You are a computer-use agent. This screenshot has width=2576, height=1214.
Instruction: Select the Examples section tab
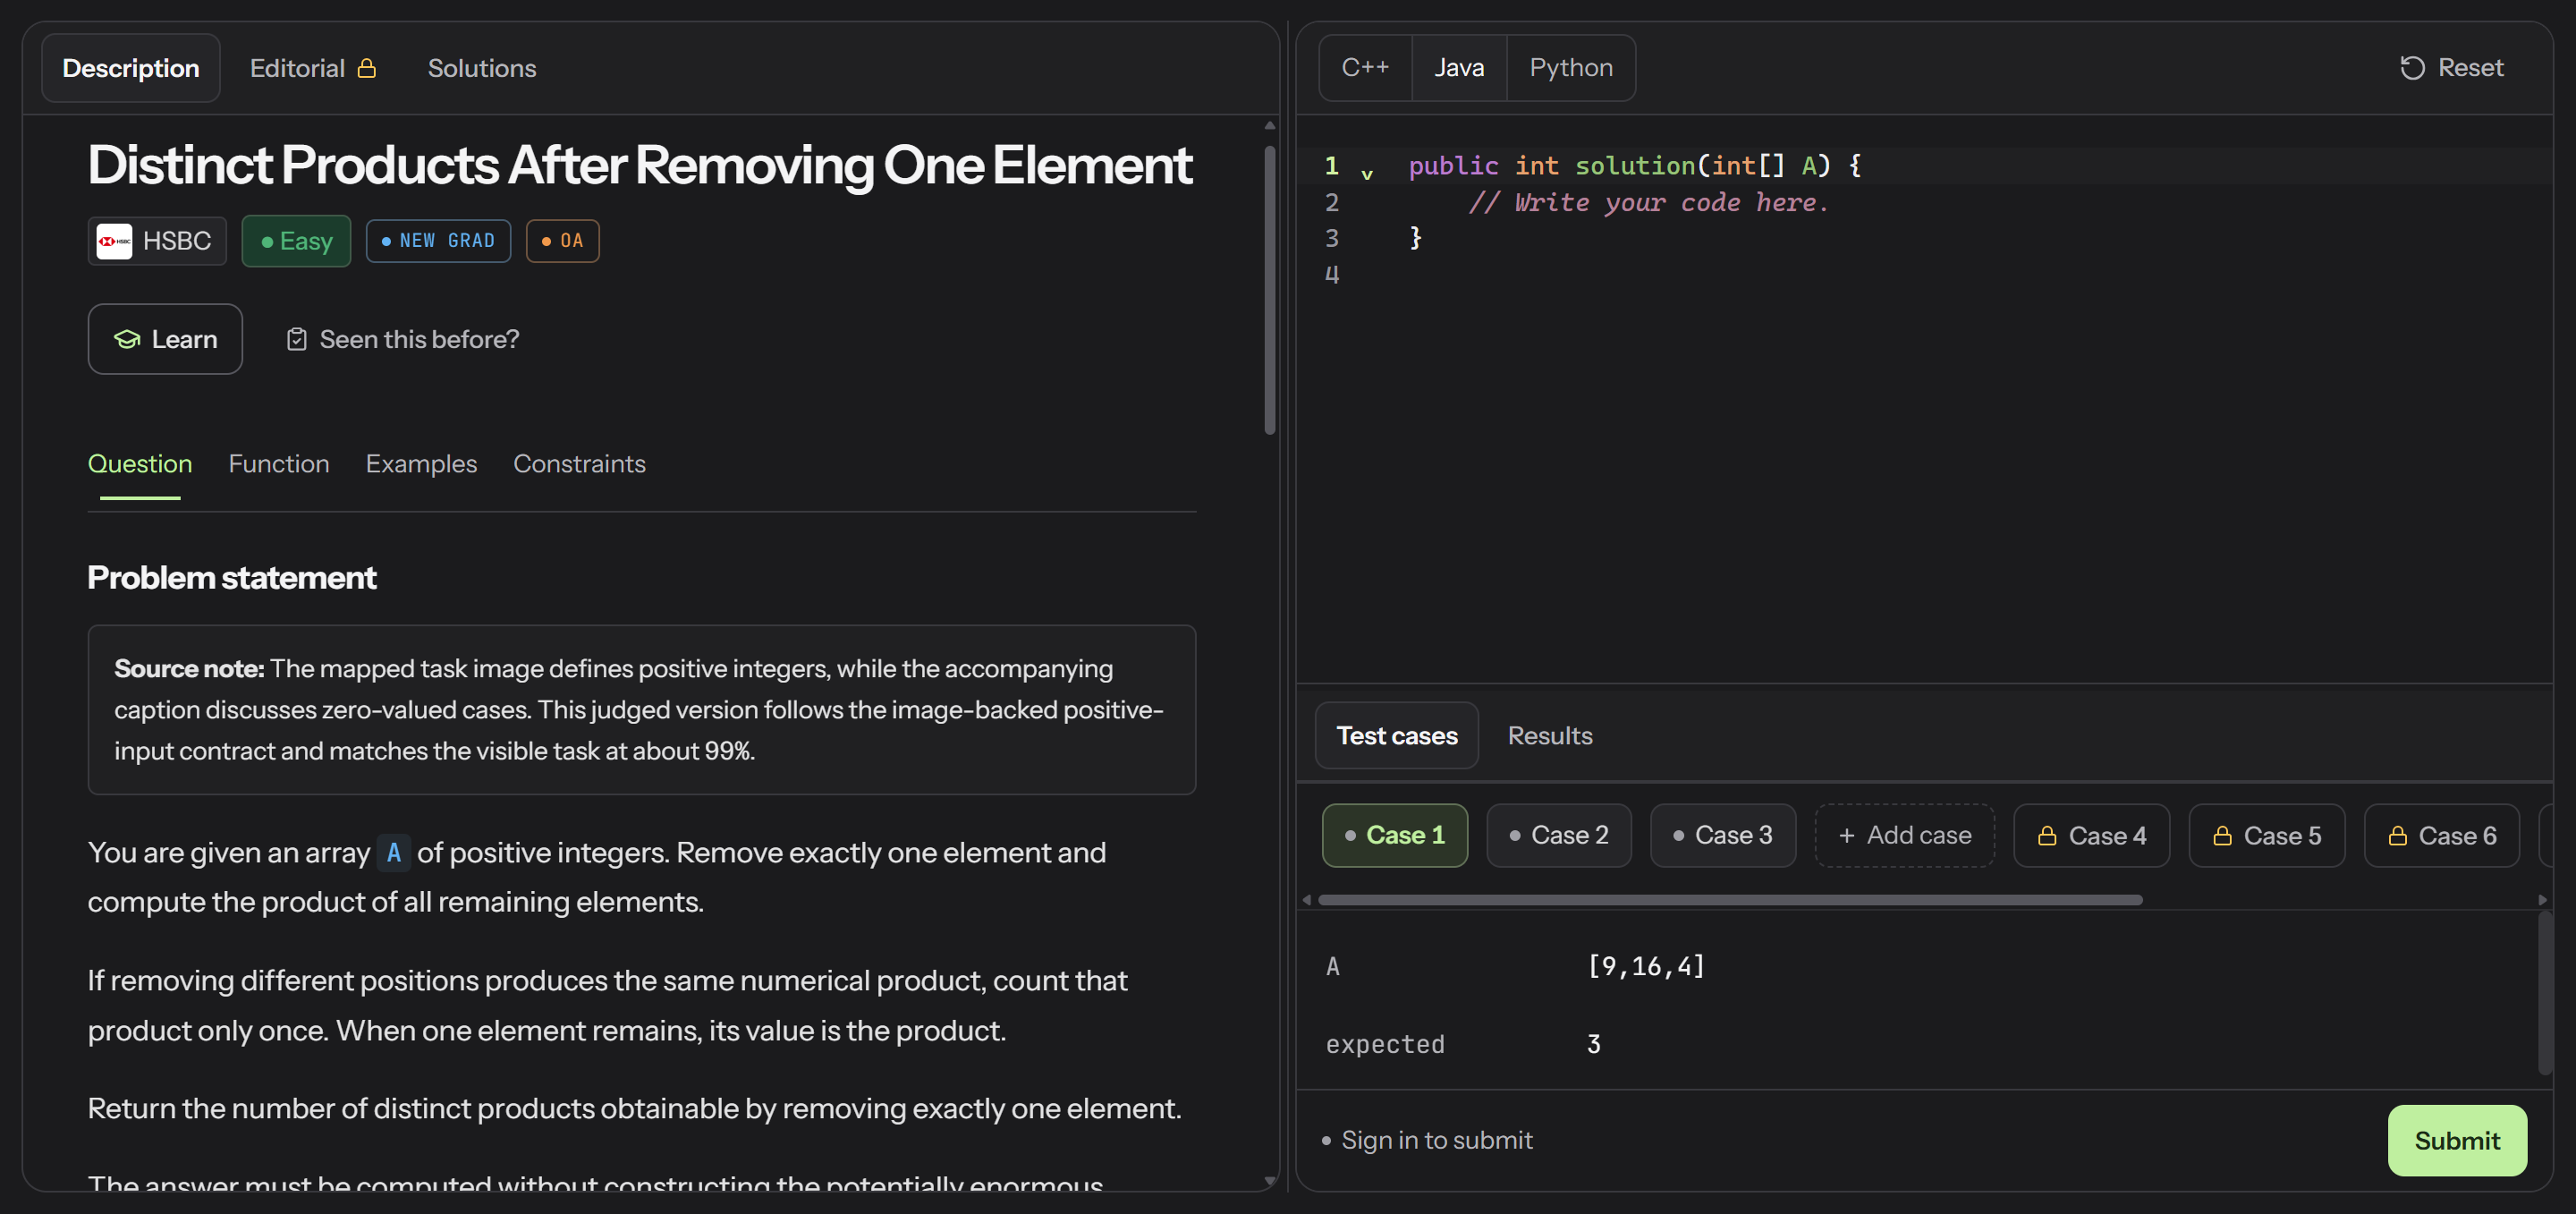[x=421, y=464]
